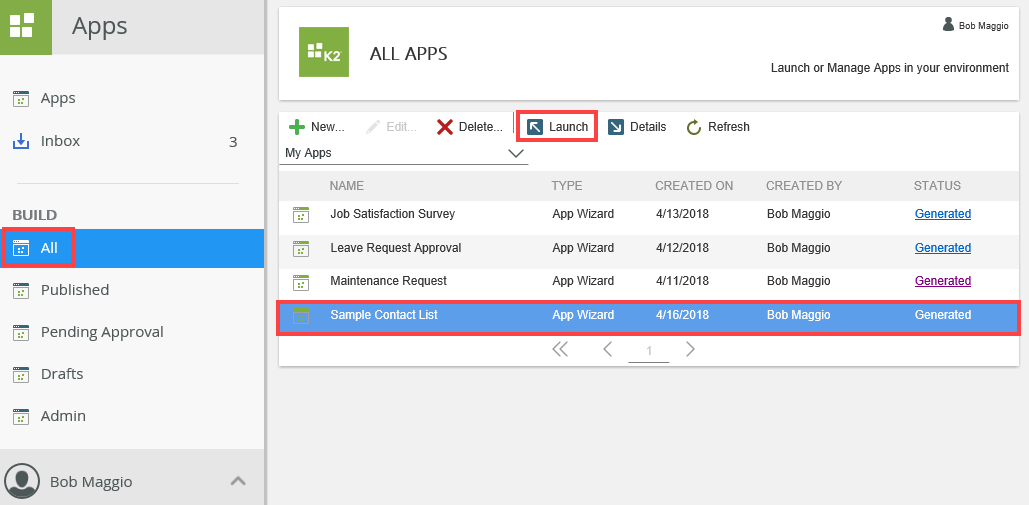
Task: Click the Inbox download tray icon
Action: pos(20,141)
